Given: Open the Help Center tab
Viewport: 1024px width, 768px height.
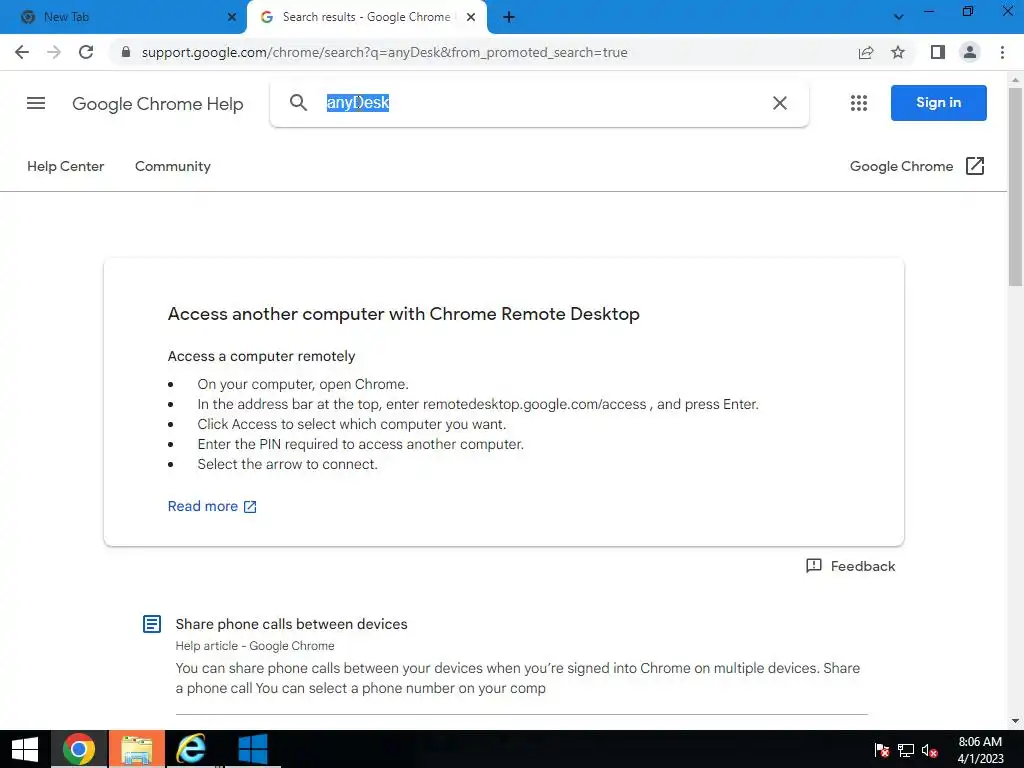Looking at the screenshot, I should 65,167.
